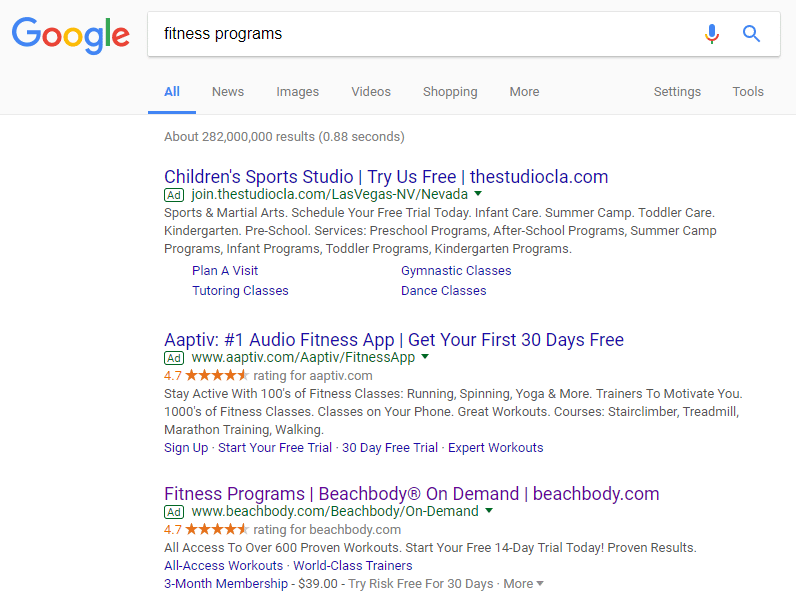Follow the Gymnastic Classes sitelink
The height and width of the screenshot is (608, 796).
pyautogui.click(x=456, y=271)
